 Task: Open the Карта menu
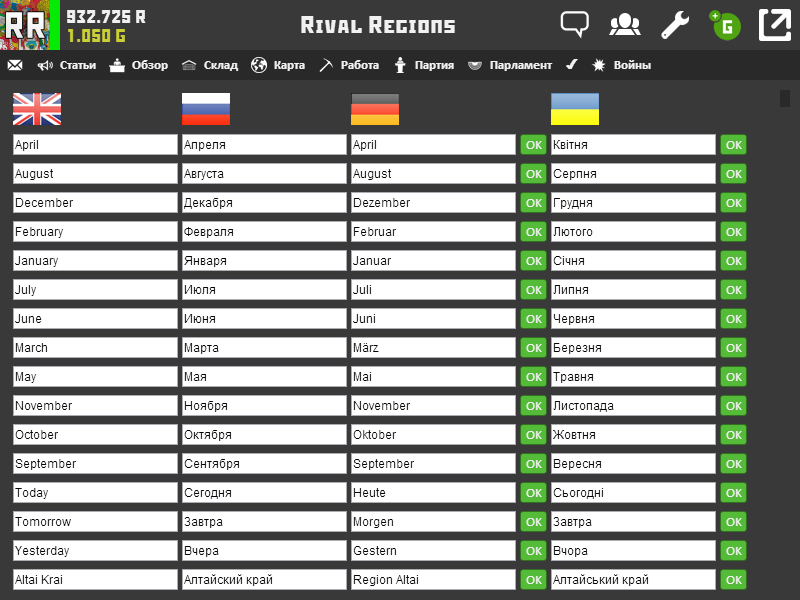point(278,65)
